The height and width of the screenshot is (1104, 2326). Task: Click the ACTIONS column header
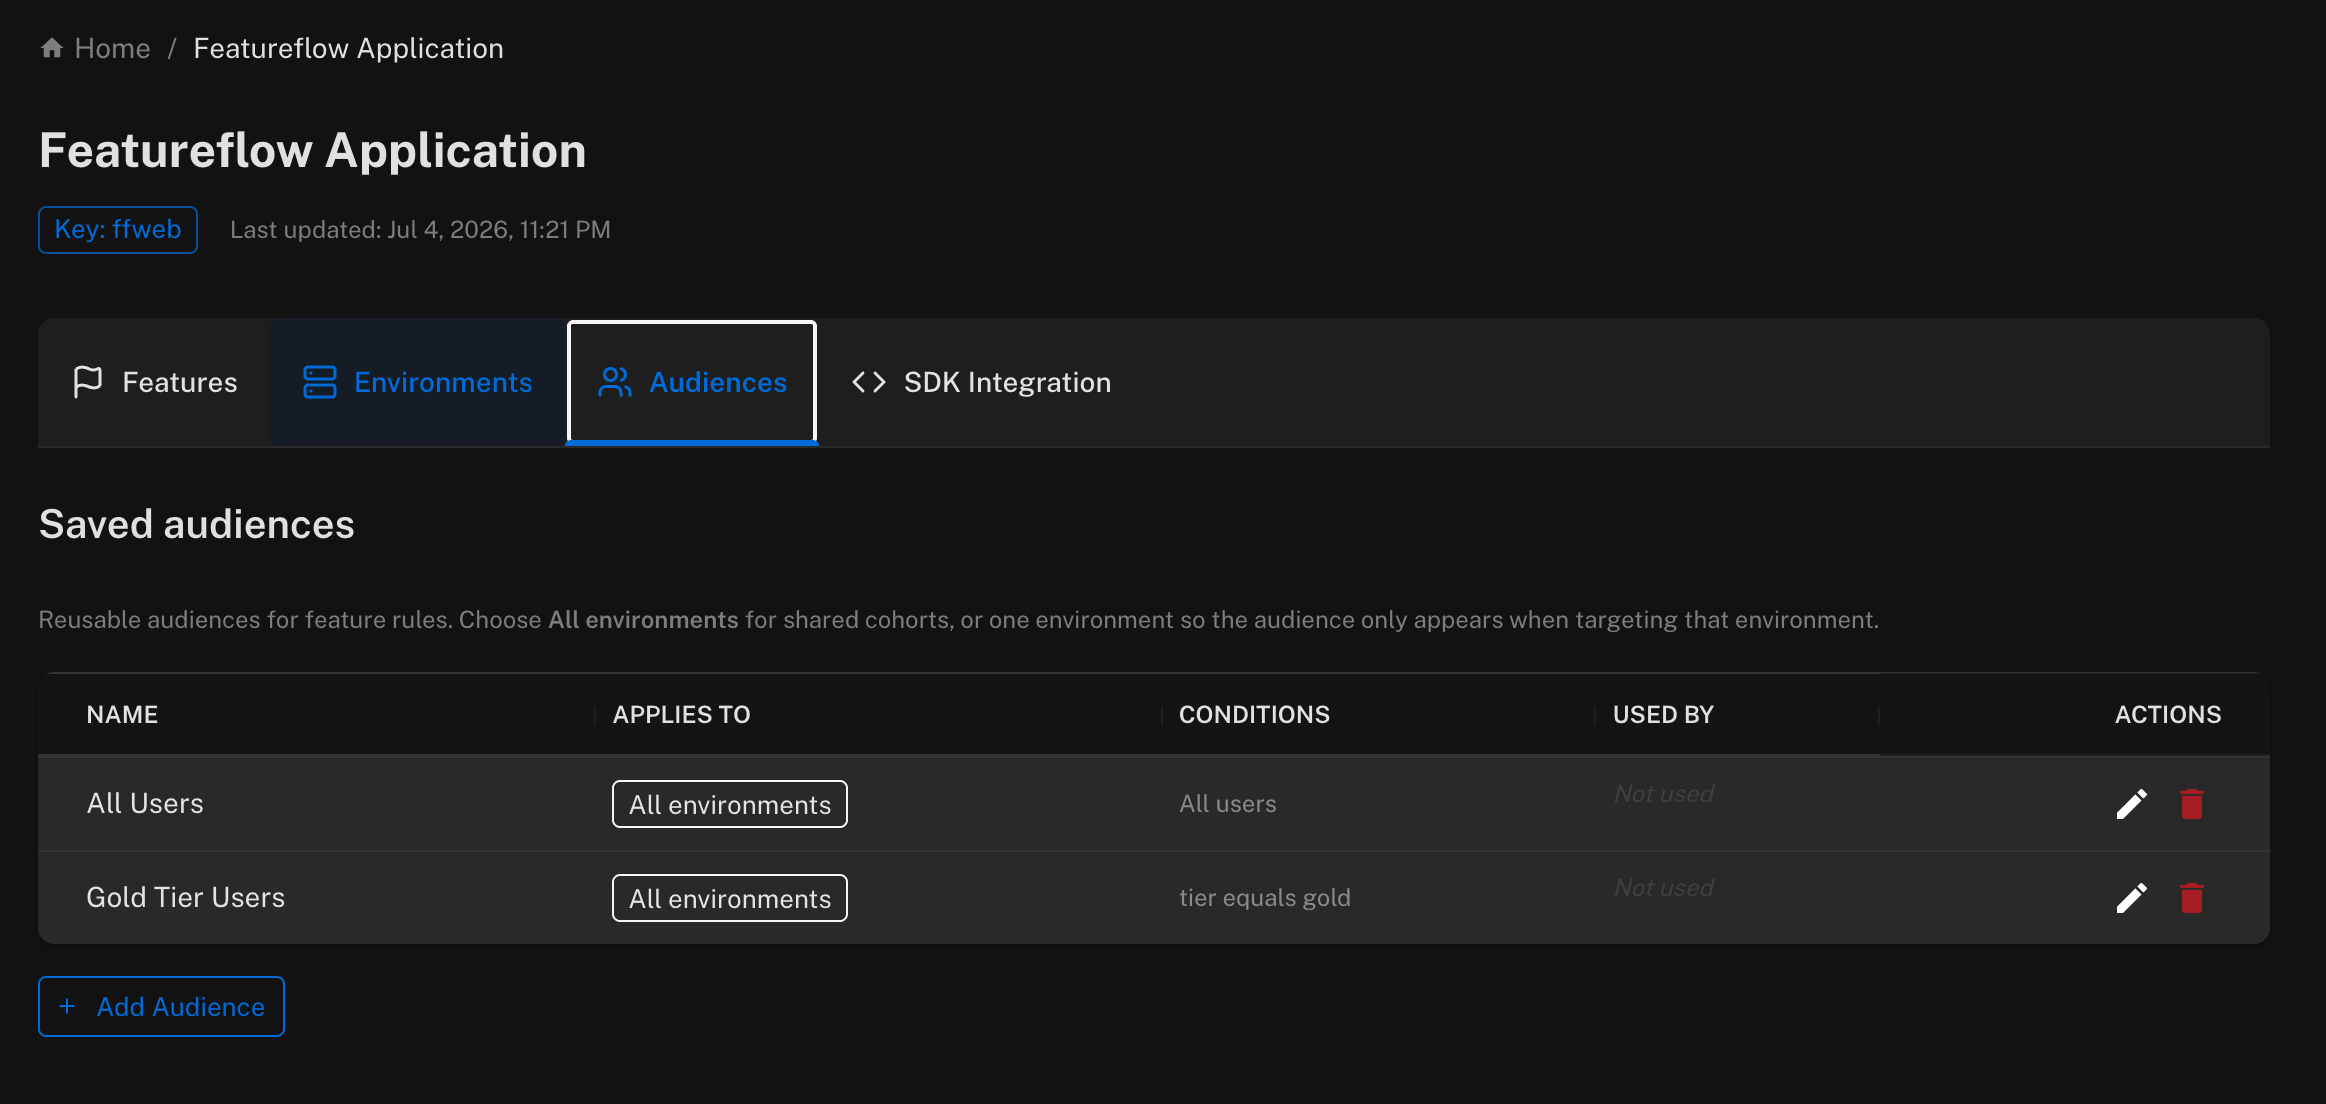tap(2168, 715)
